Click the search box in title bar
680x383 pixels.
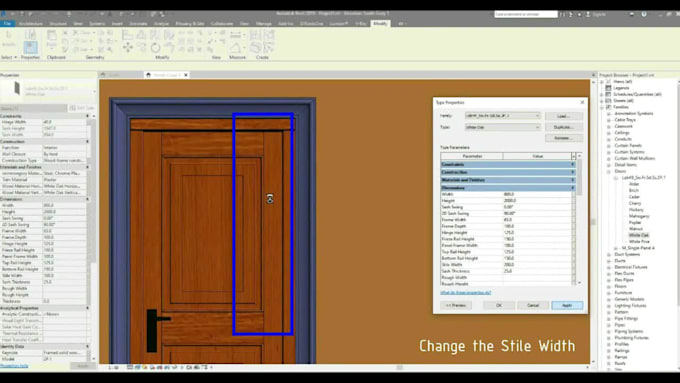click(526, 14)
